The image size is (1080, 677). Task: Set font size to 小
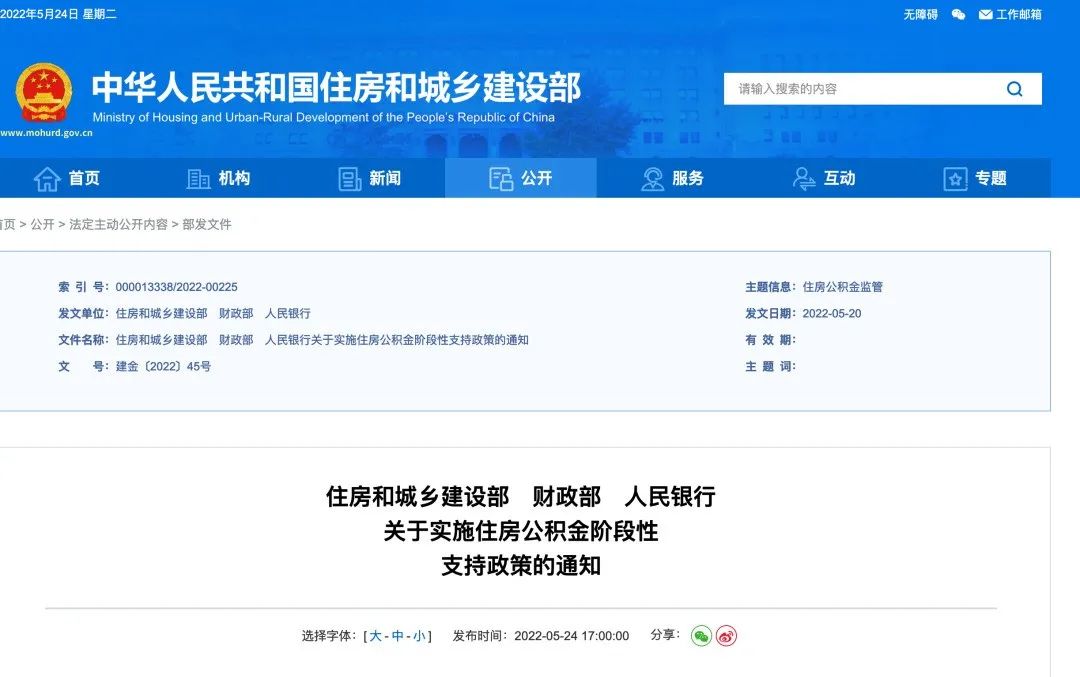[x=419, y=636]
